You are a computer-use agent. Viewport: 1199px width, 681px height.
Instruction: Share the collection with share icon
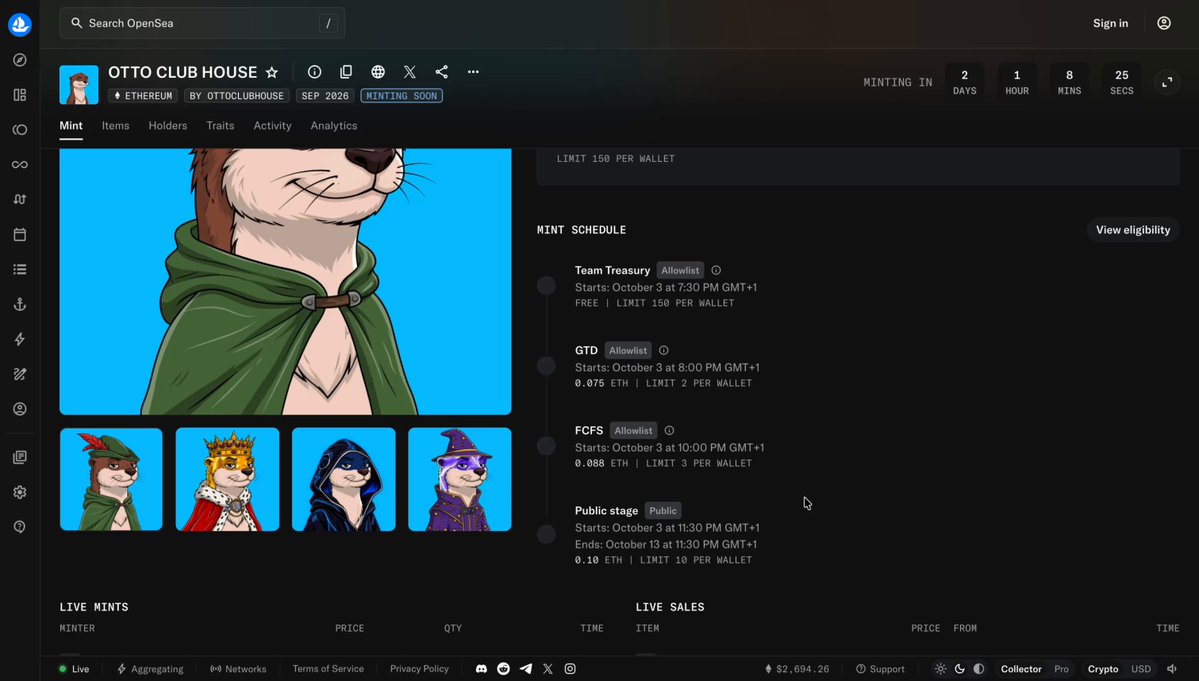point(441,72)
